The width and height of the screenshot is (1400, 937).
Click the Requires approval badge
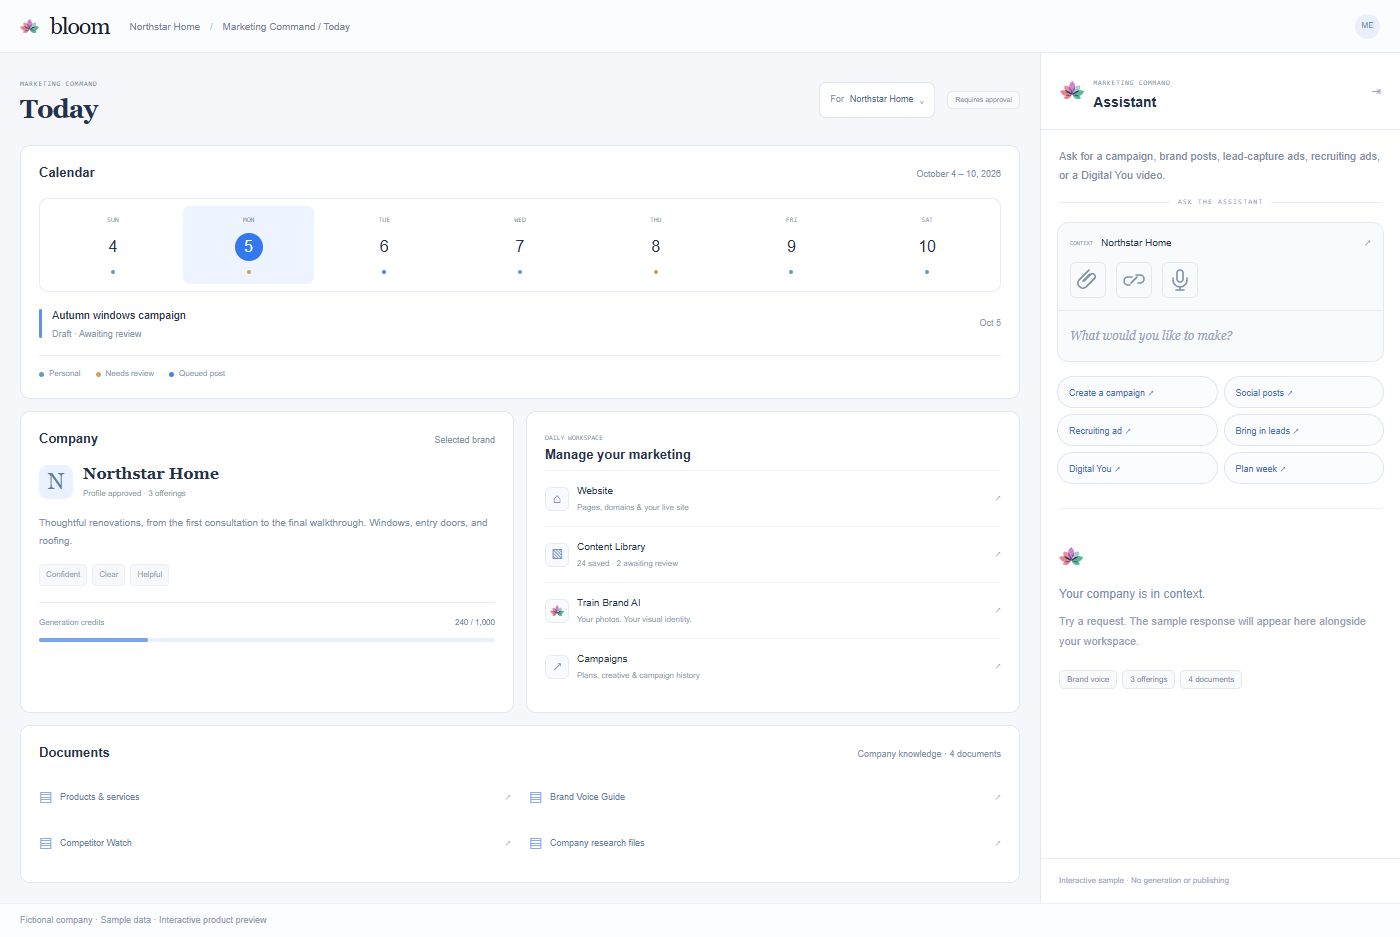pos(983,100)
